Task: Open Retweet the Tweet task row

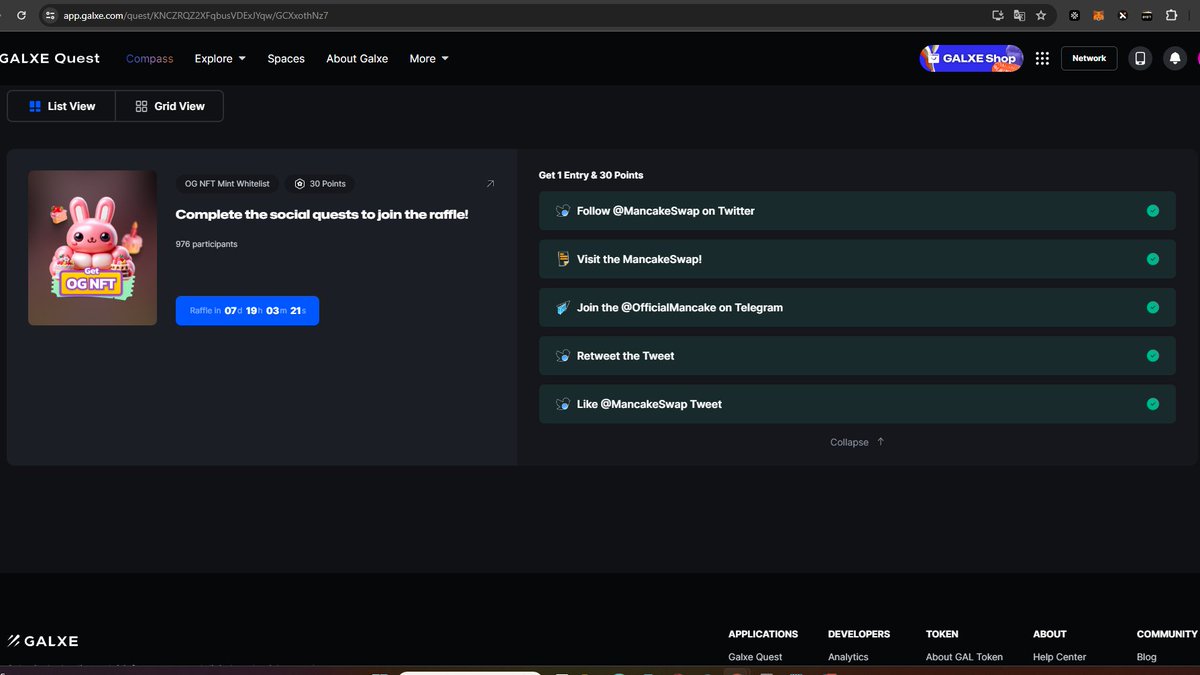Action: tap(857, 355)
